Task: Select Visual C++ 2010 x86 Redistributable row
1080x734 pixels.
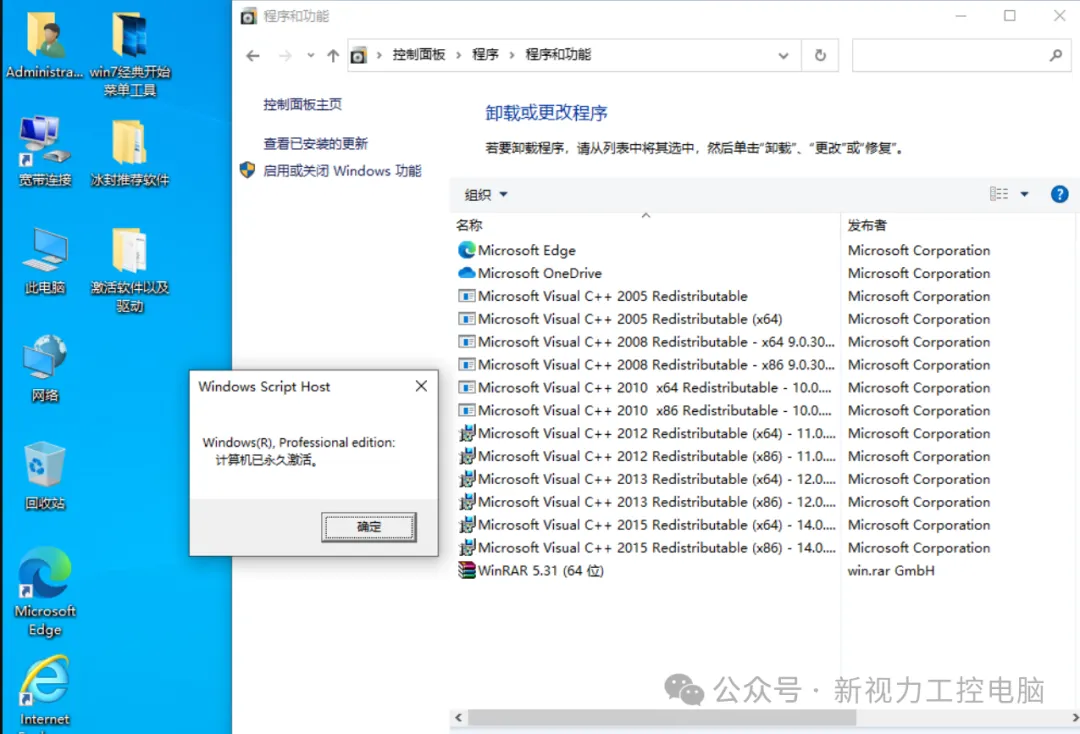Action: [645, 410]
